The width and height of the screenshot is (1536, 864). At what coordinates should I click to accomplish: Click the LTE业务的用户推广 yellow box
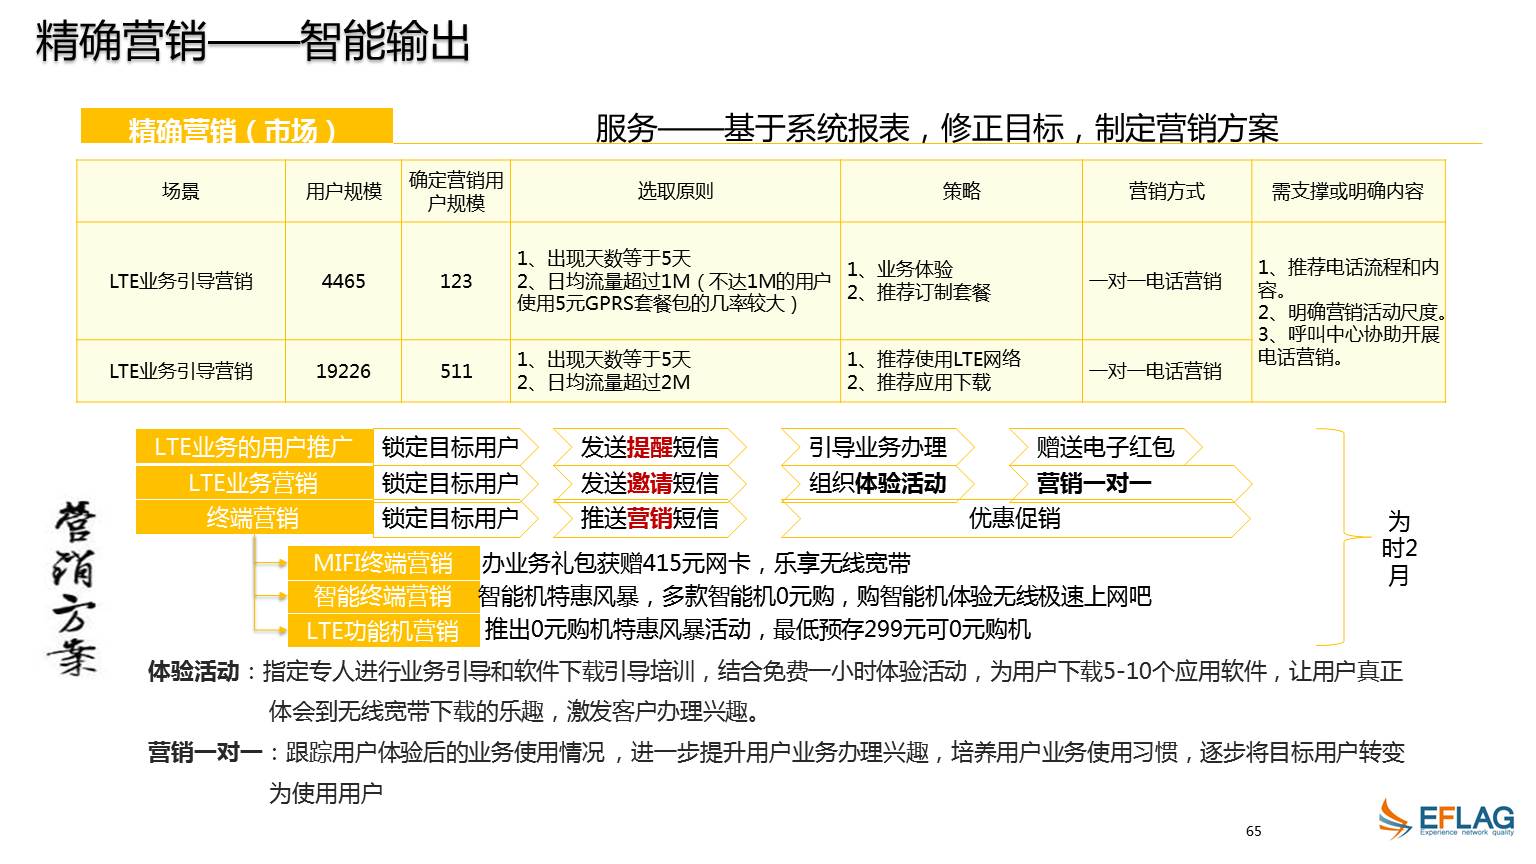(254, 447)
